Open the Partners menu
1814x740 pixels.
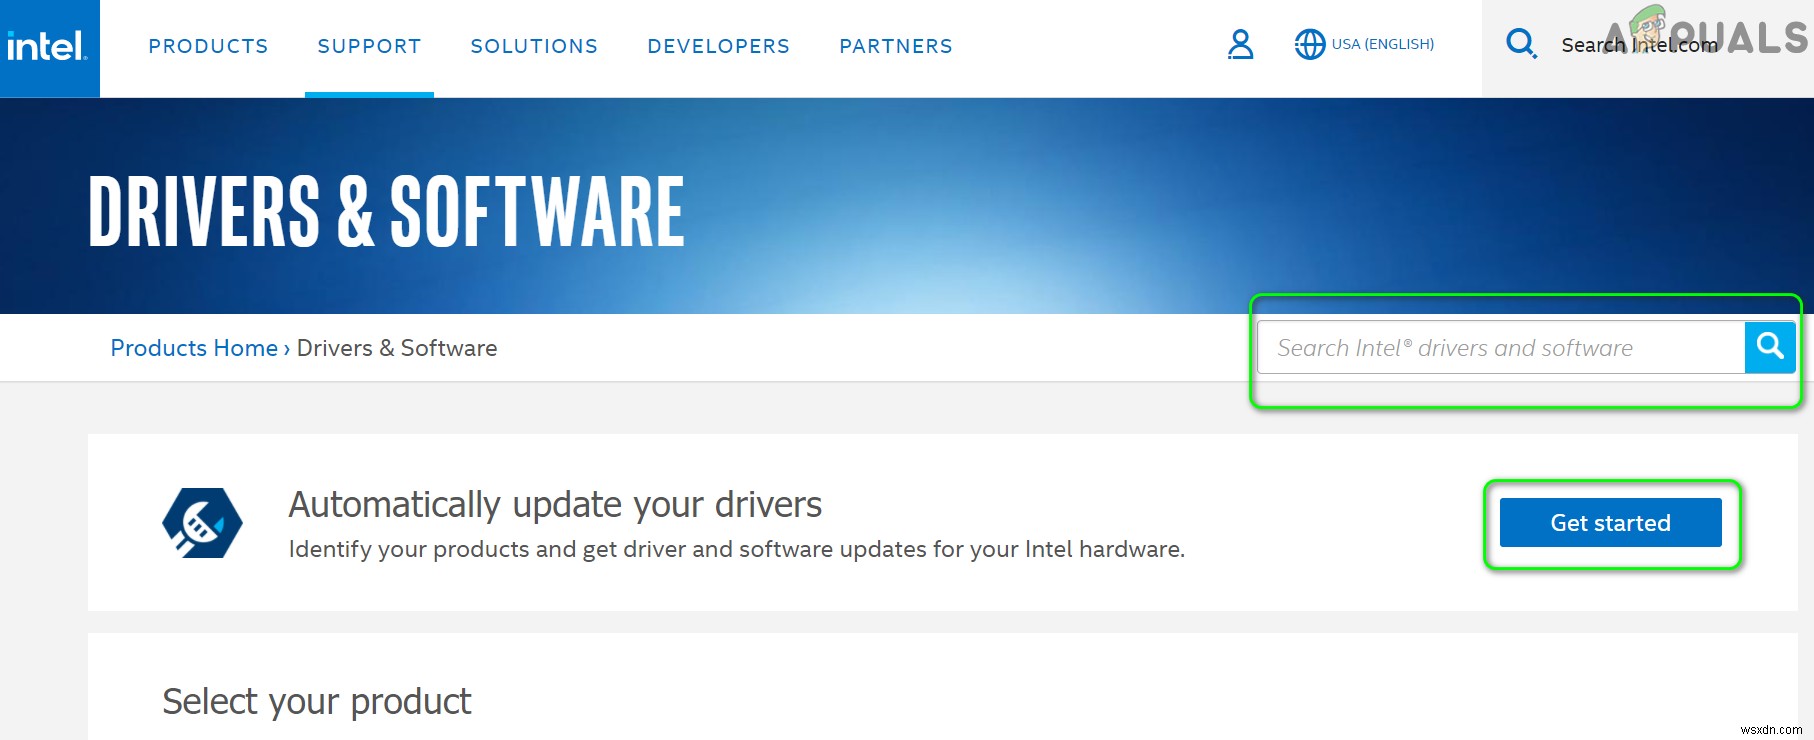(896, 46)
